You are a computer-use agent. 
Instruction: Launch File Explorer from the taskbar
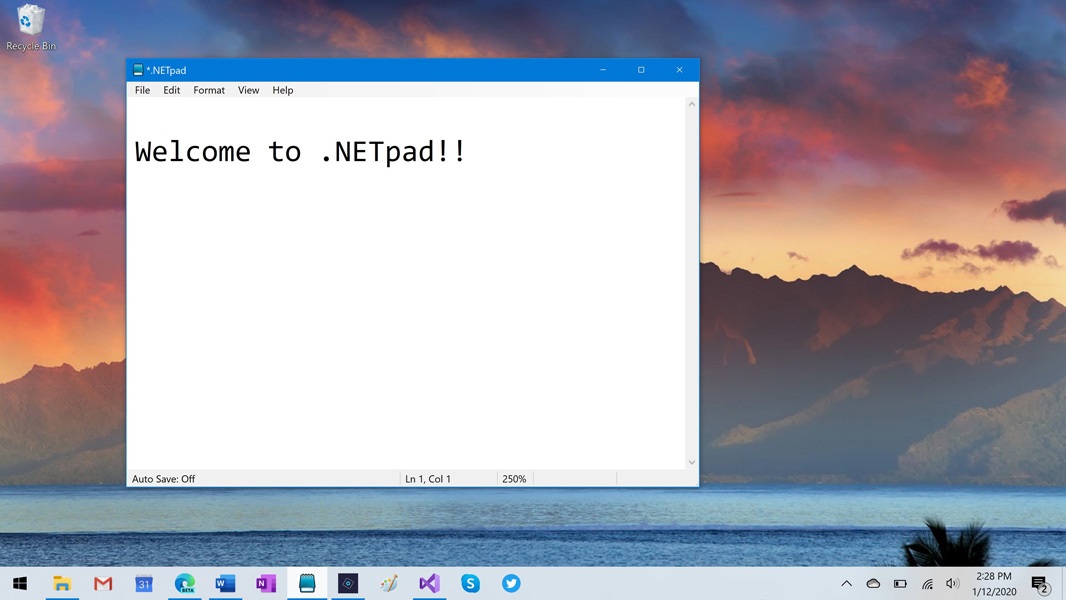click(x=62, y=583)
